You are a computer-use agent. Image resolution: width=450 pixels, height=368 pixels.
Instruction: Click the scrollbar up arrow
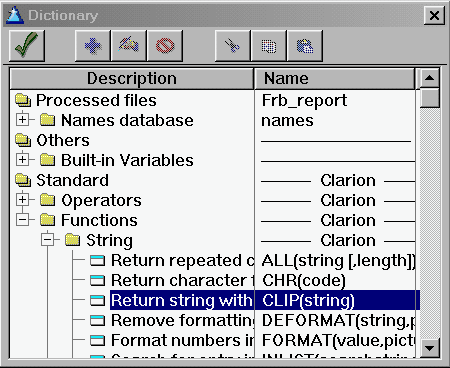429,78
